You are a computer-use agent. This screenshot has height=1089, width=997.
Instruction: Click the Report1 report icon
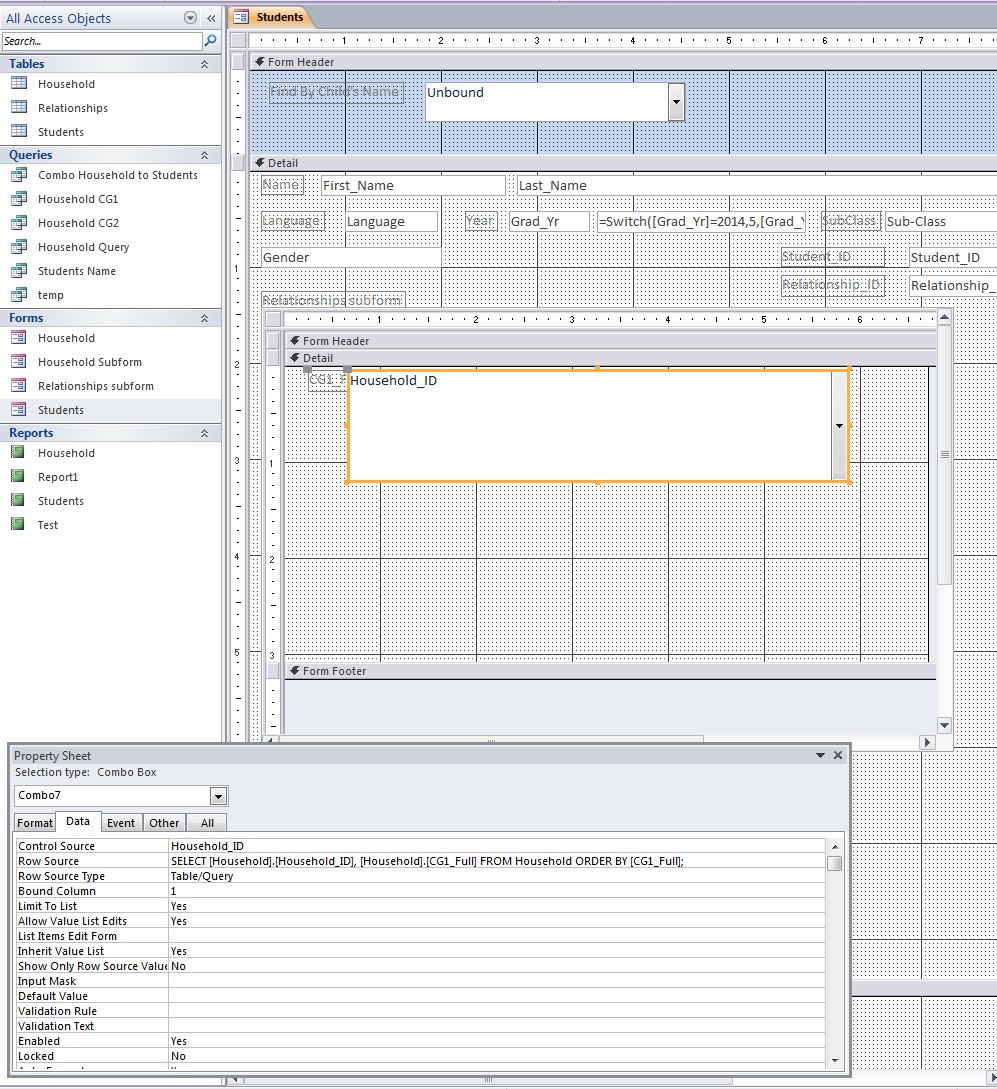point(19,477)
